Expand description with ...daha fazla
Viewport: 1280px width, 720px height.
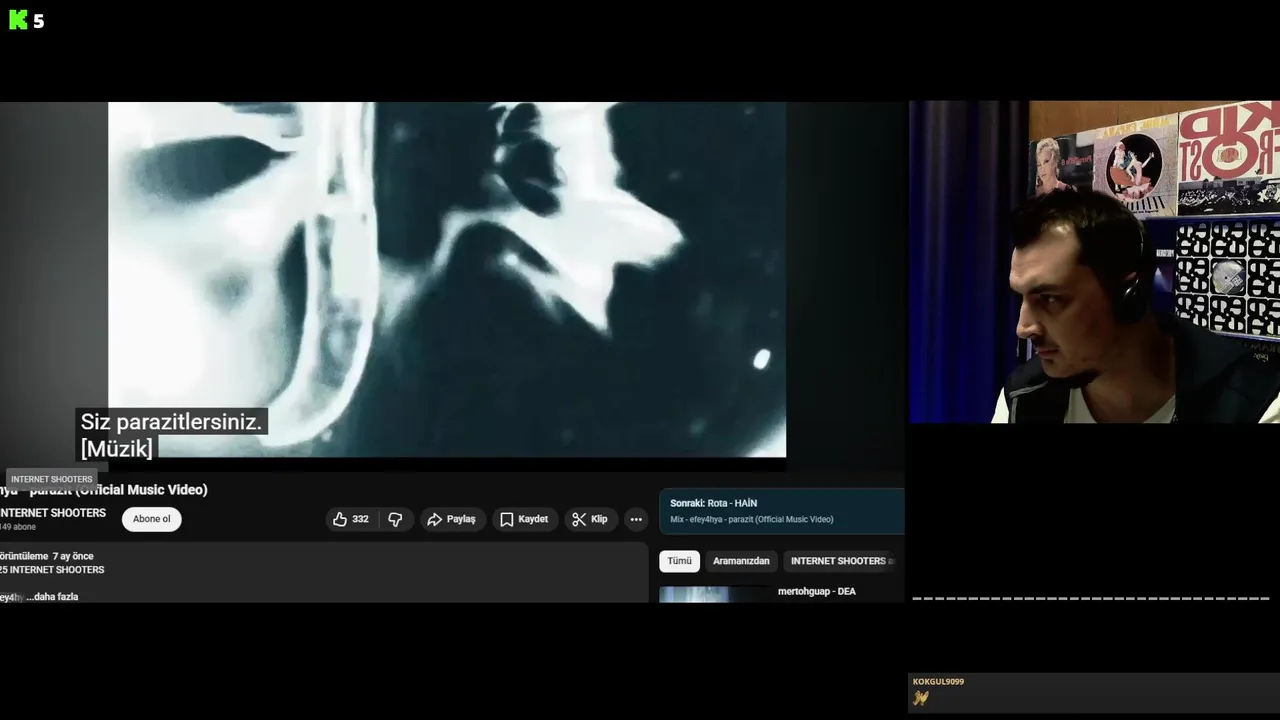(x=52, y=597)
